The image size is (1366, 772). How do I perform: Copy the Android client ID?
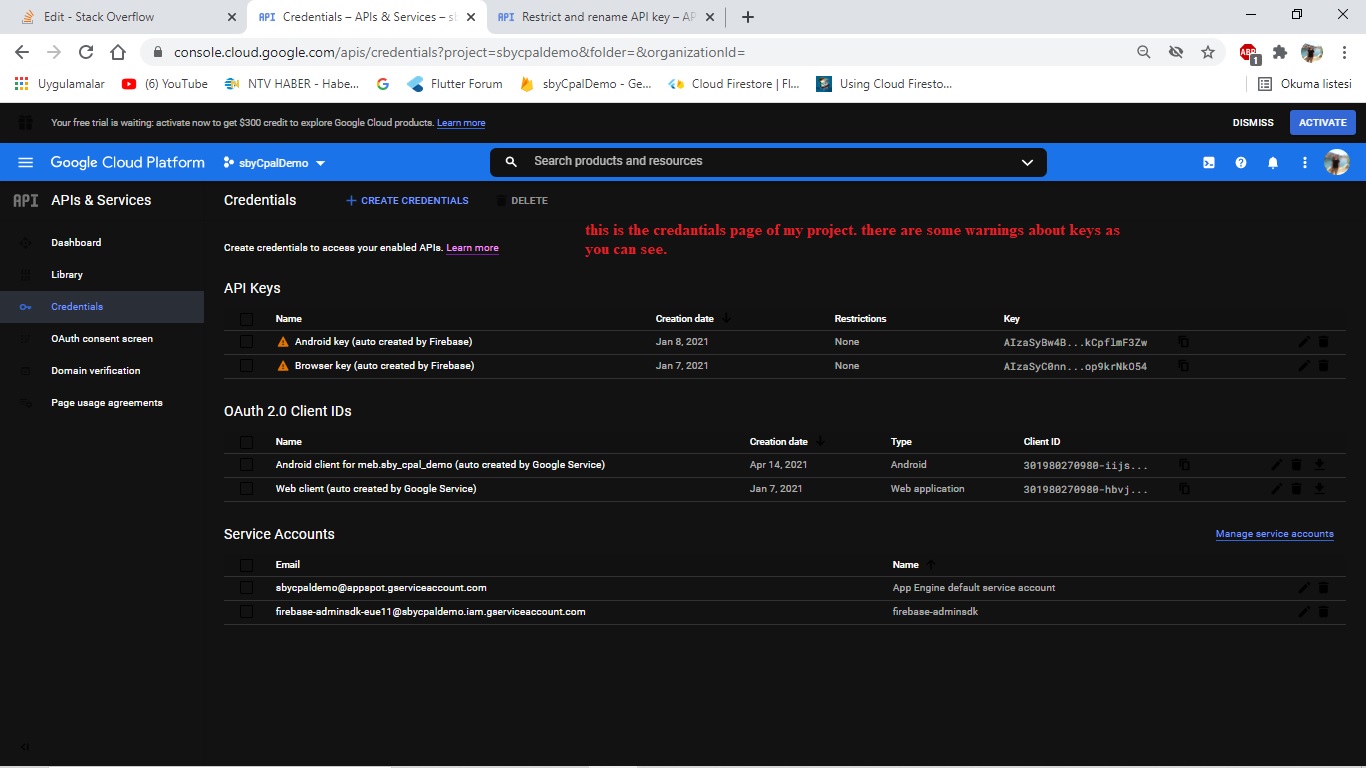click(1184, 465)
